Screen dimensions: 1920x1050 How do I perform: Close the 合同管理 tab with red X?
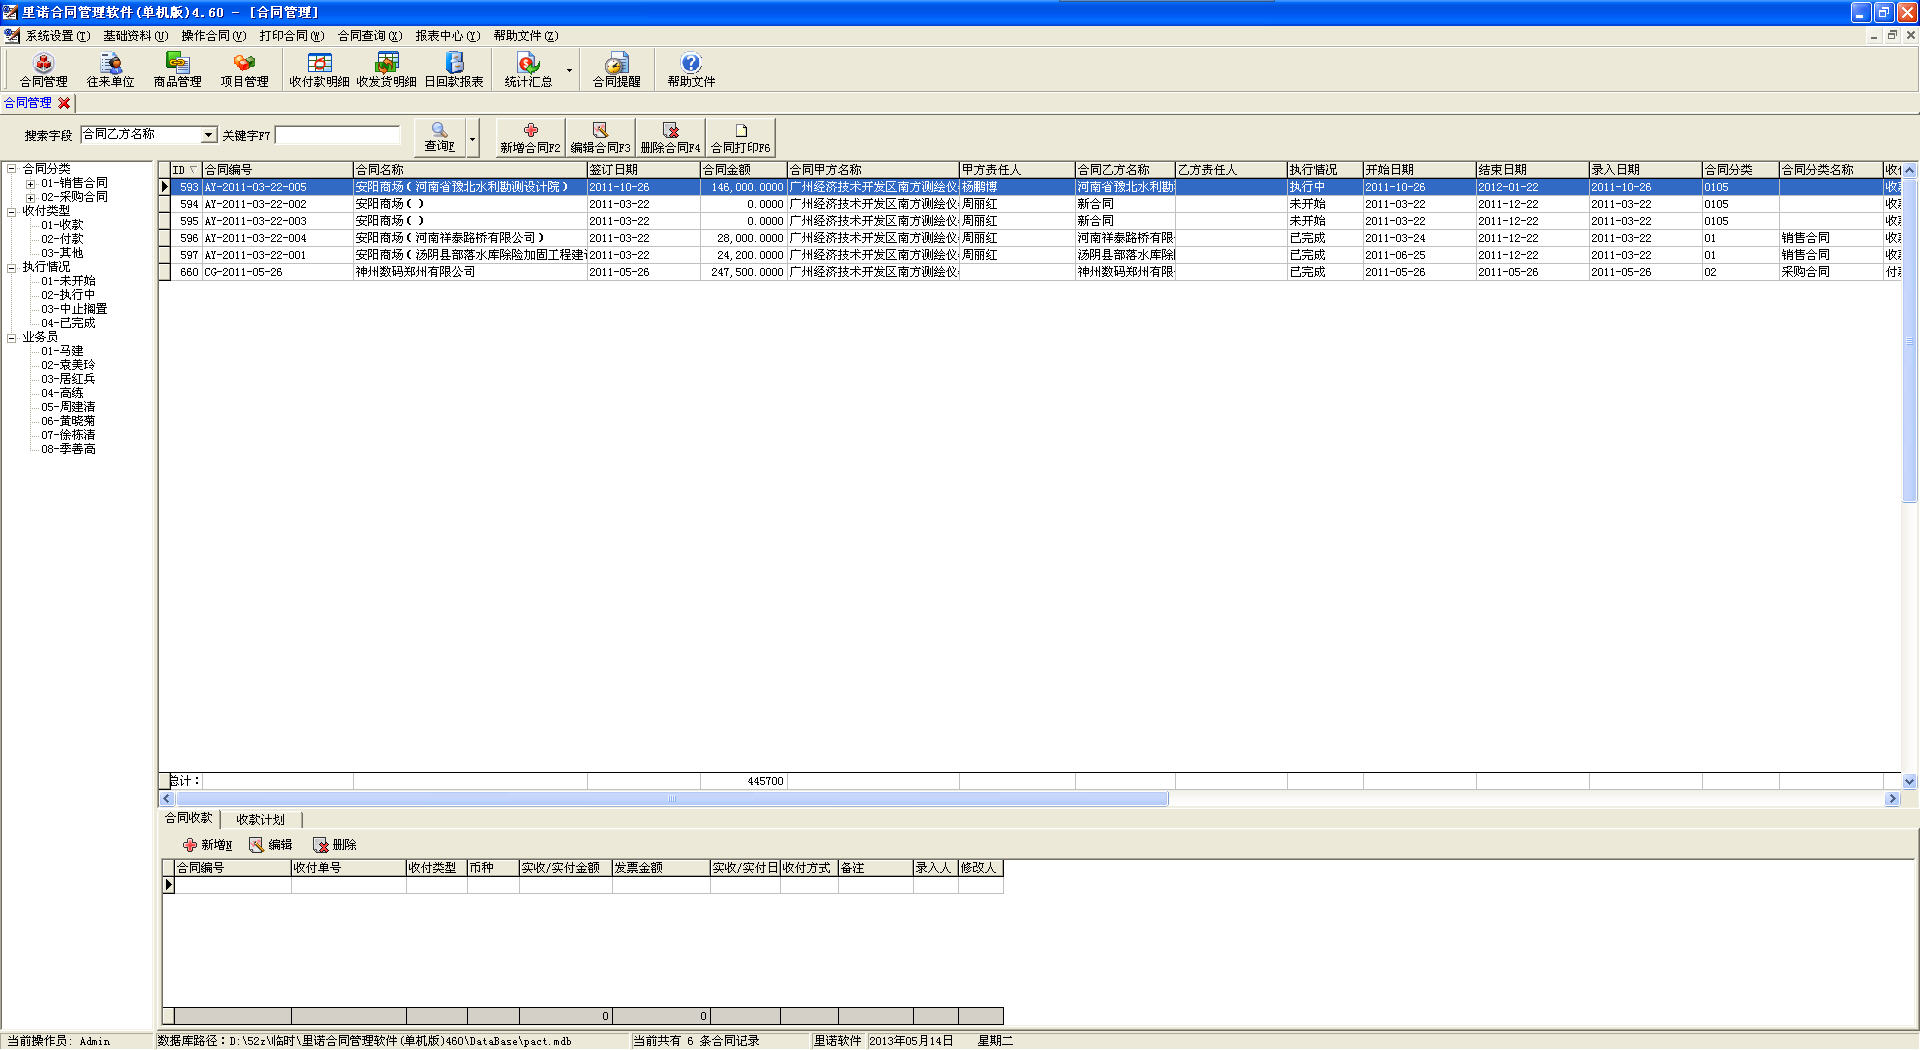point(64,103)
